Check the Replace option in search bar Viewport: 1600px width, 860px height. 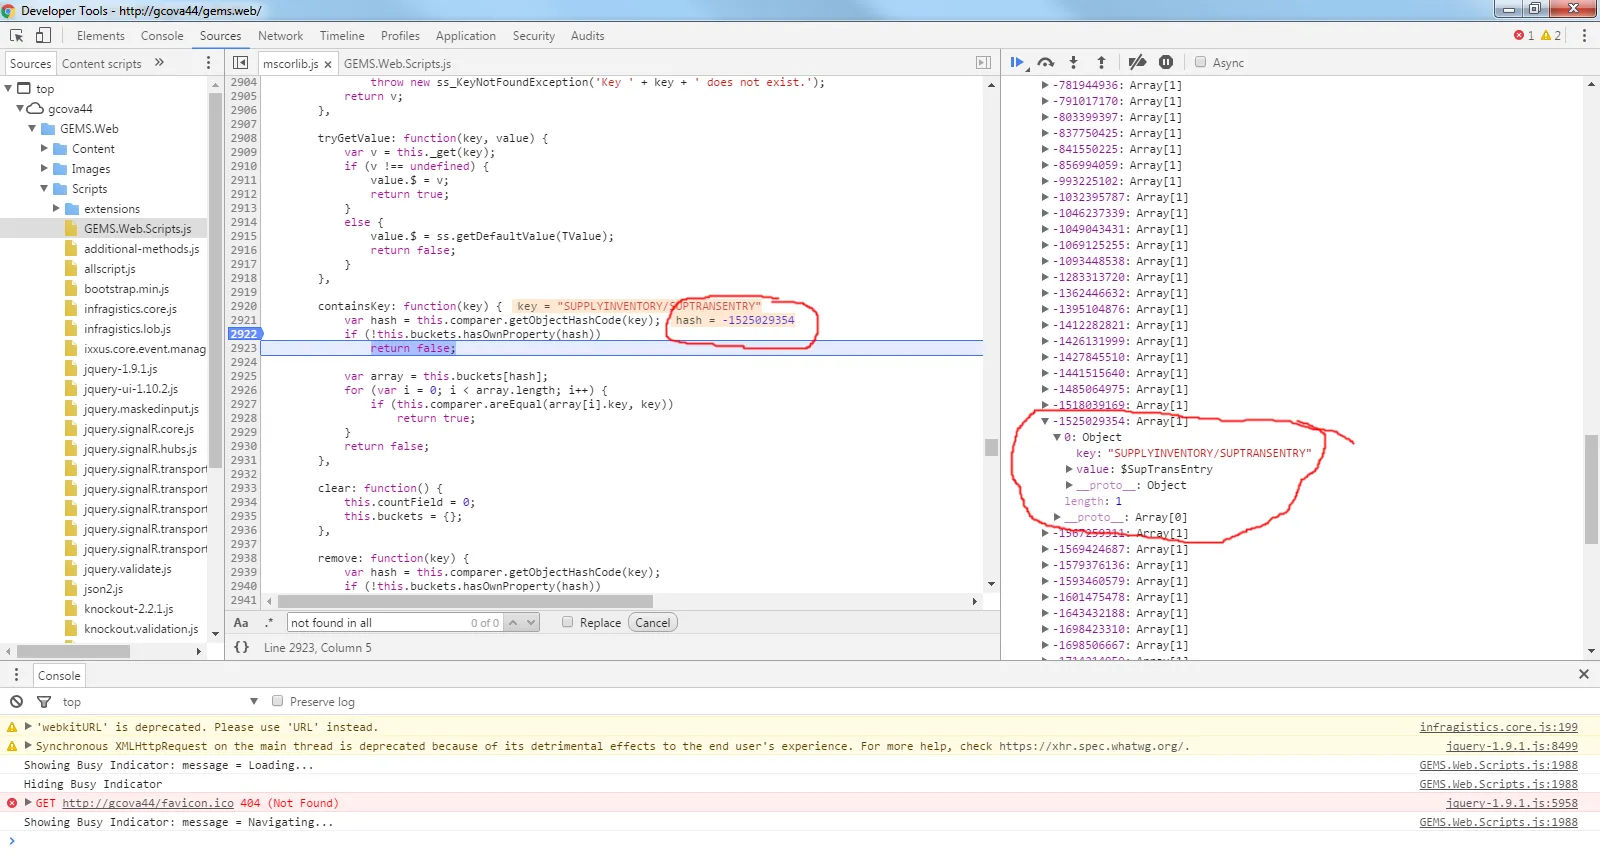568,622
